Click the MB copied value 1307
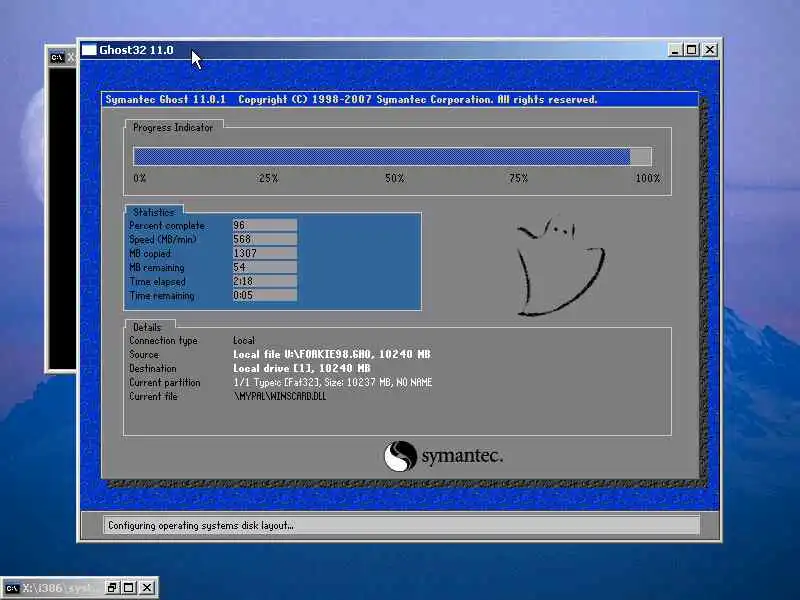The height and width of the screenshot is (600, 800). click(x=265, y=253)
